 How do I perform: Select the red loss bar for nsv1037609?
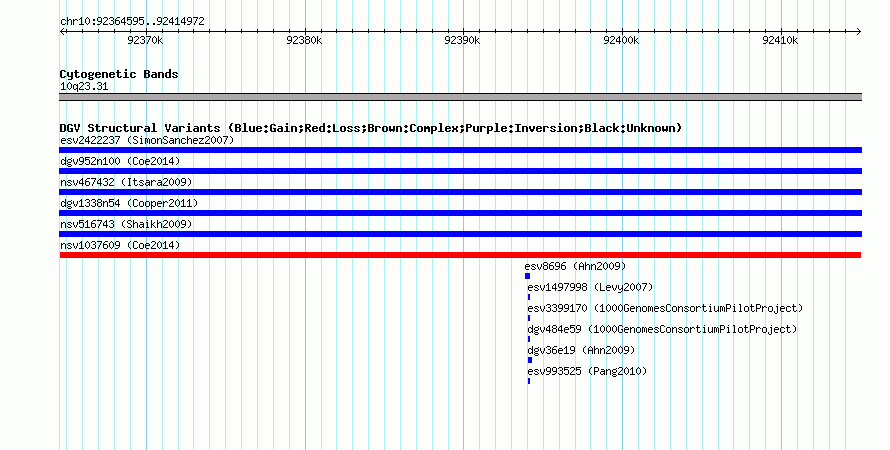click(460, 255)
